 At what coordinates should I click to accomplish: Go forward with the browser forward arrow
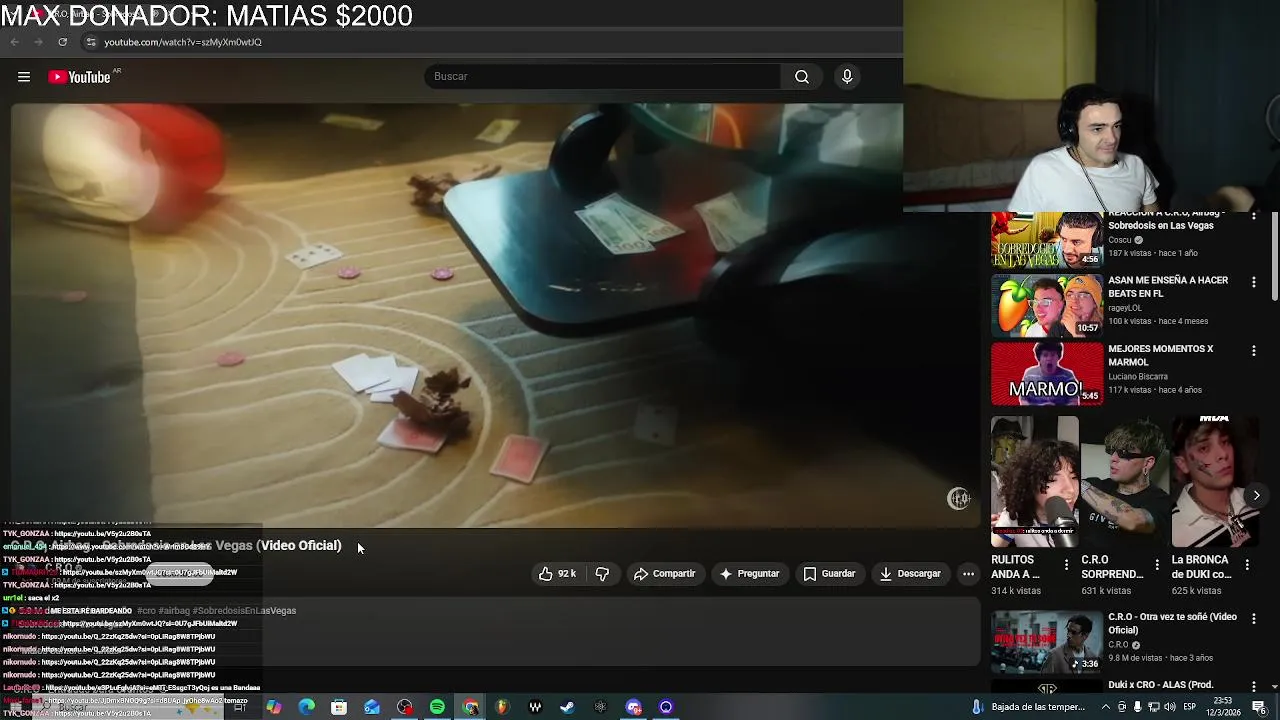[38, 42]
